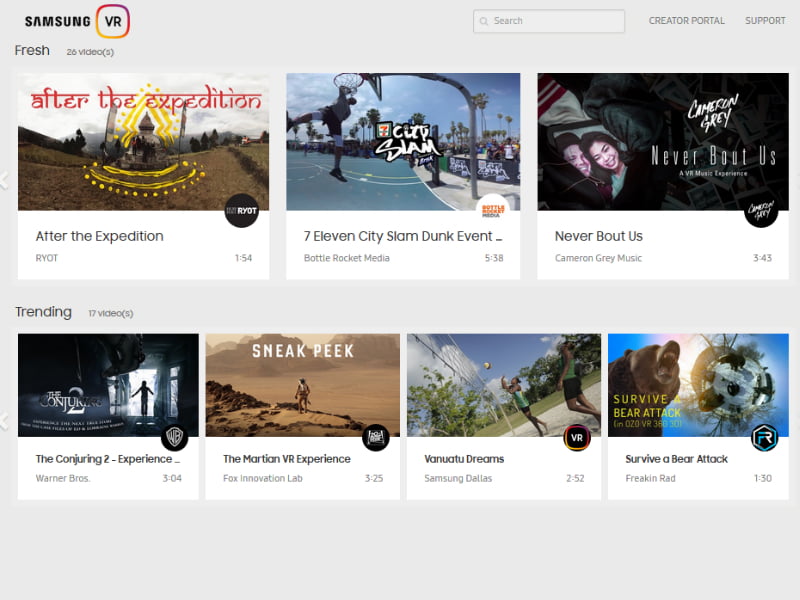This screenshot has width=800, height=600.
Task: Select the Vanuatu Dreams video title
Action: tap(464, 459)
